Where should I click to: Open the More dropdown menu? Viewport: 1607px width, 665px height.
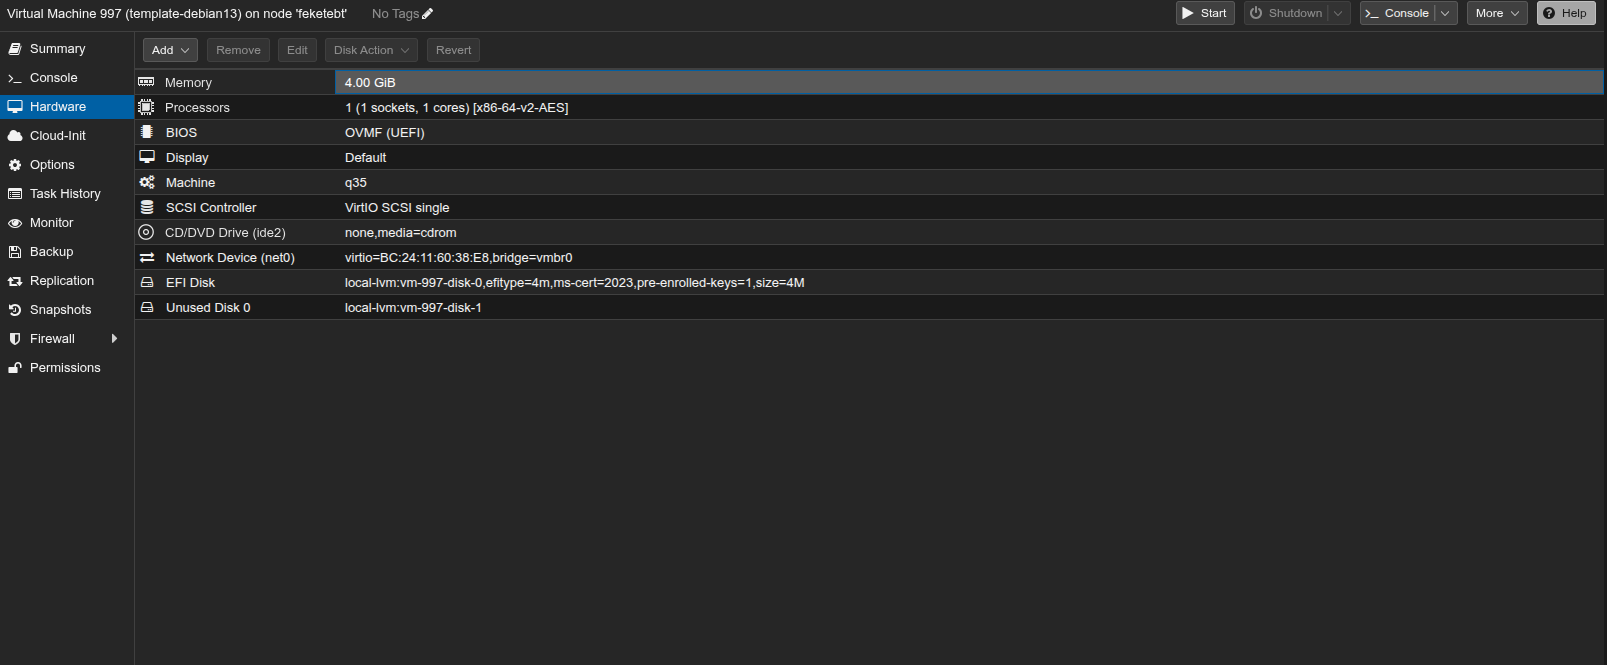pos(1497,13)
